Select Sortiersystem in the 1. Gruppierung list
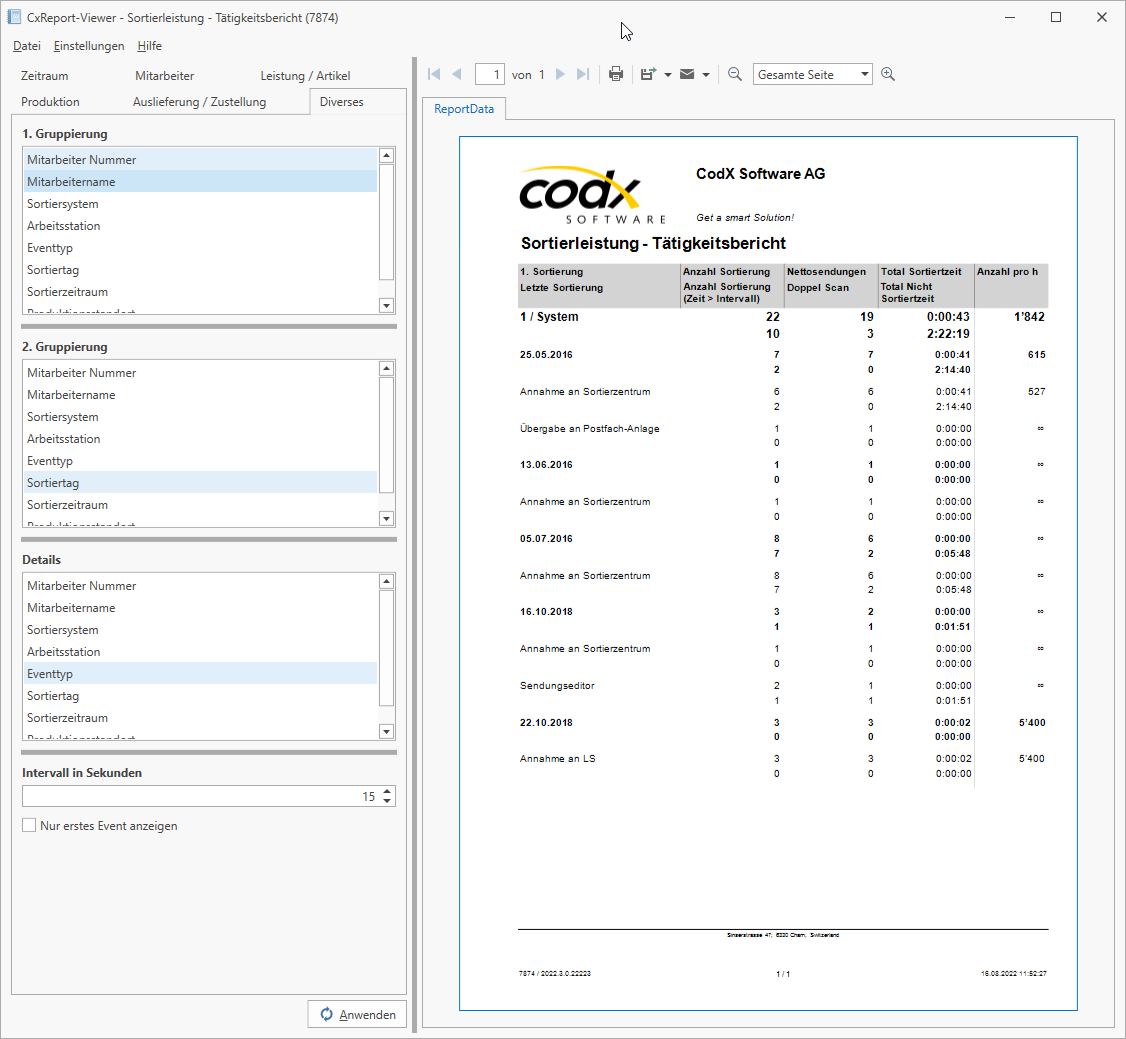The image size is (1126, 1039). (200, 204)
